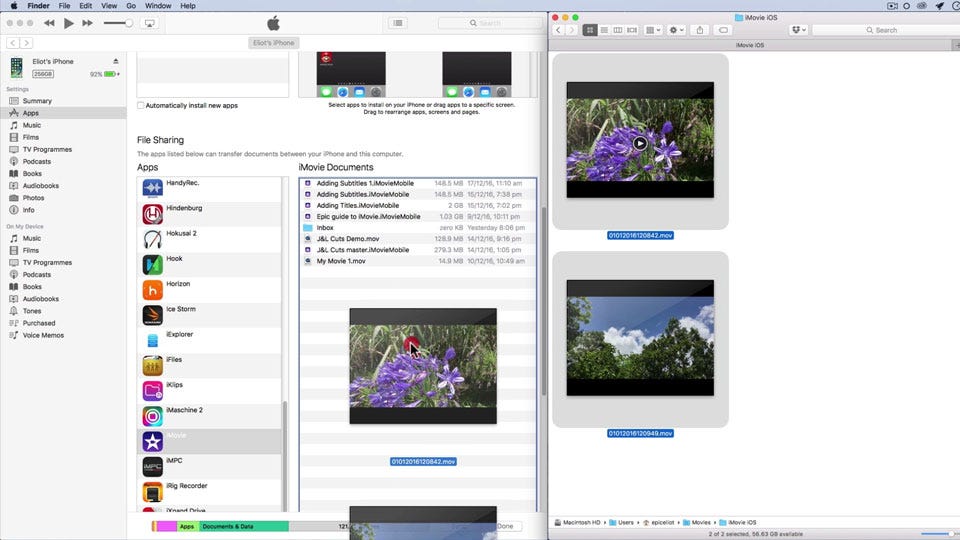This screenshot has height=540, width=960.
Task: Click the list view icon in iTunes toolbar
Action: click(398, 23)
